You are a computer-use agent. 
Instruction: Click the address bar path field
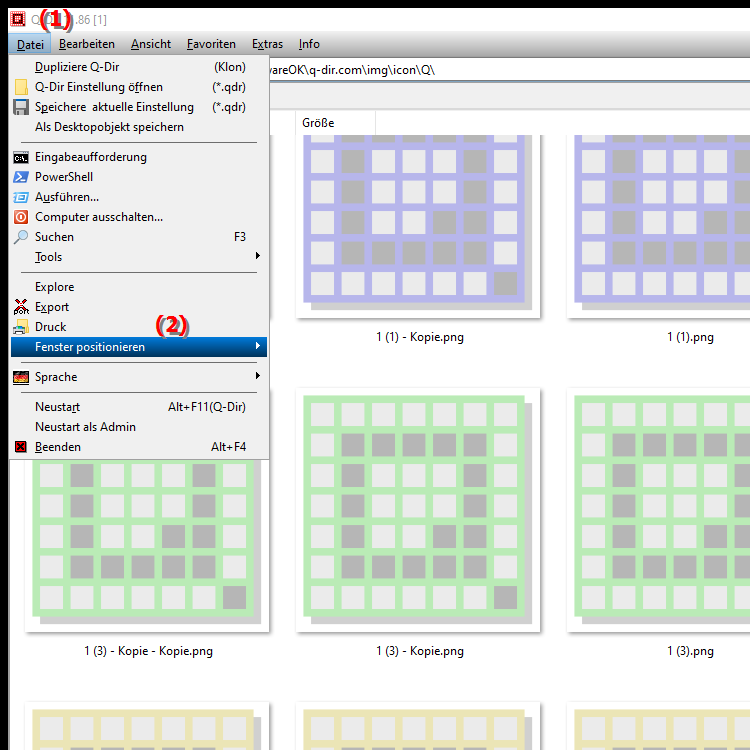click(509, 70)
